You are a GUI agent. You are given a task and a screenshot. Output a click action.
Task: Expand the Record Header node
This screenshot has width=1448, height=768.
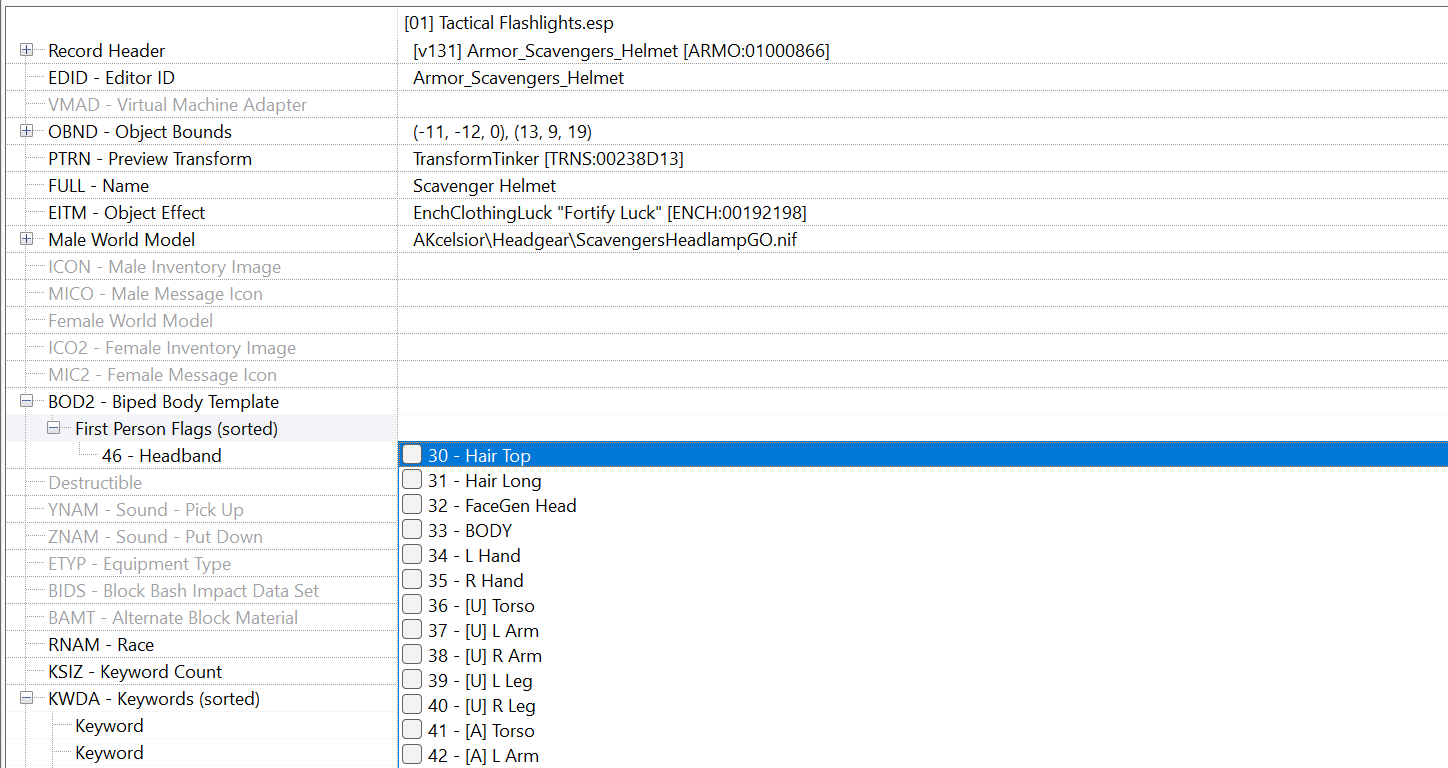click(x=26, y=50)
